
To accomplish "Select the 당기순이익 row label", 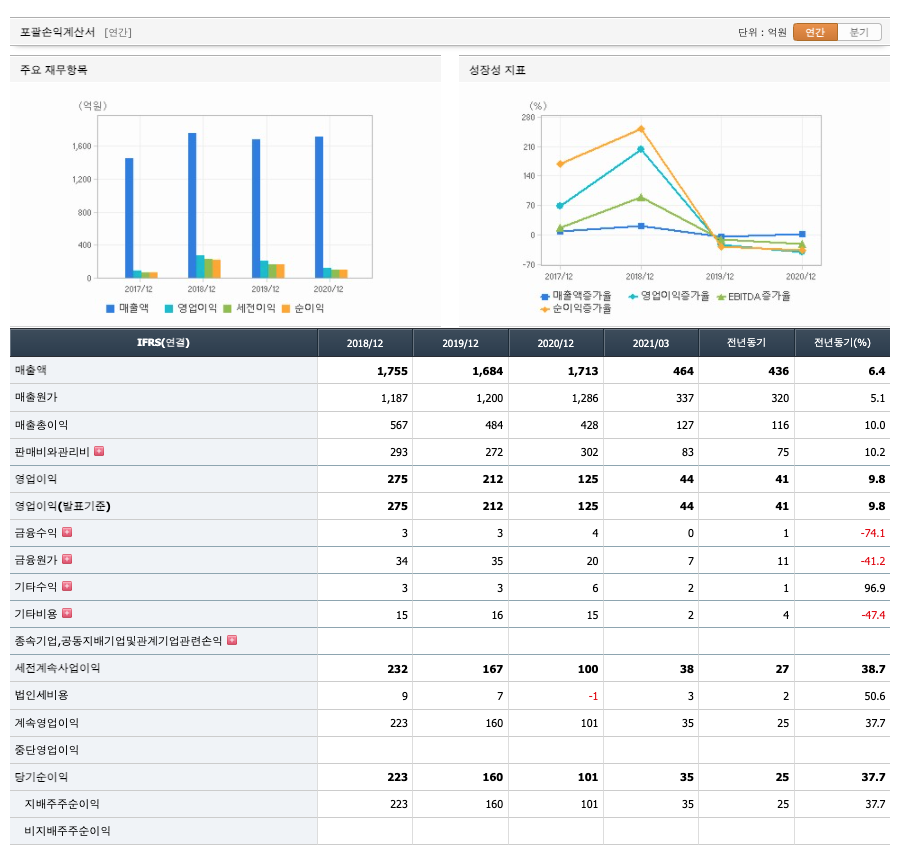I will (x=41, y=777).
